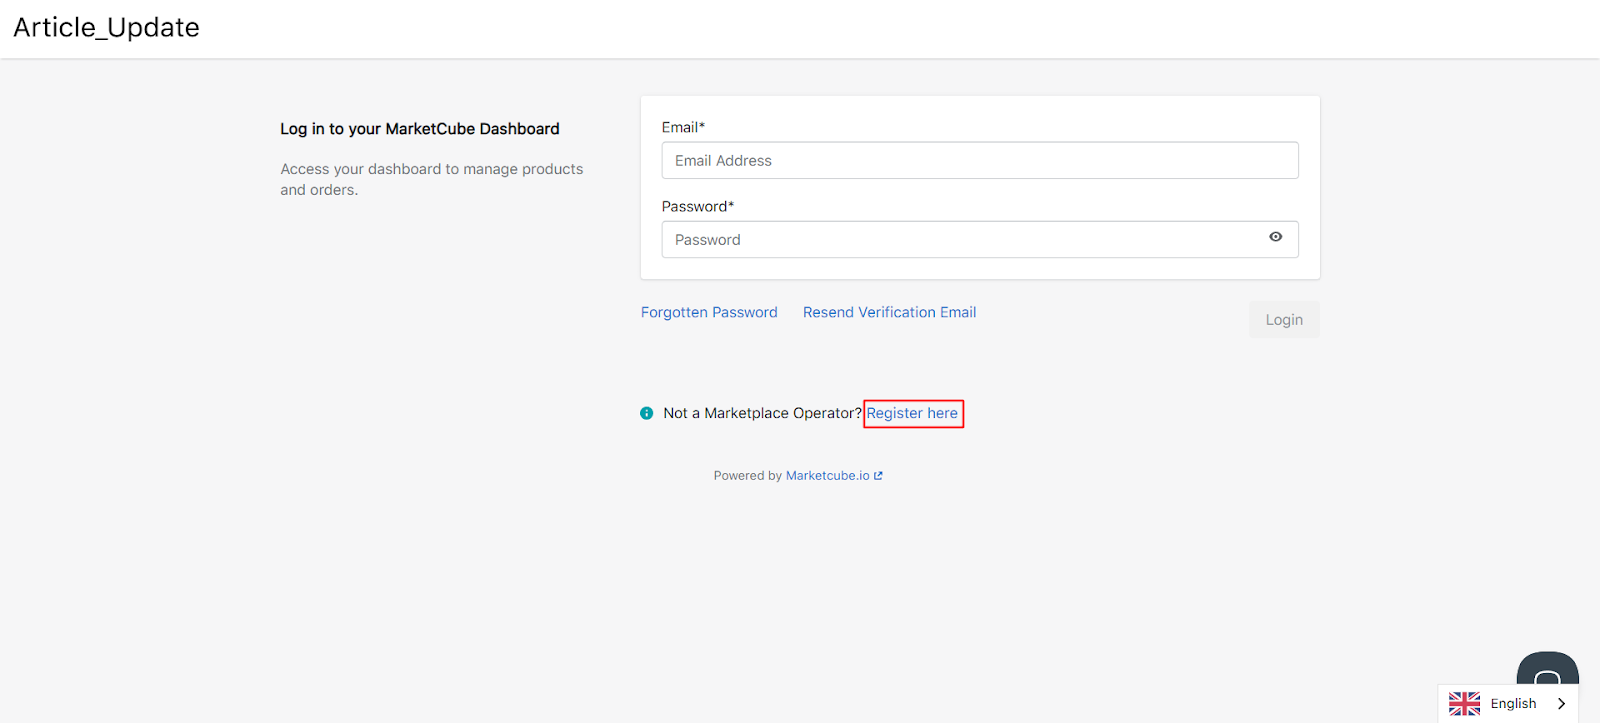This screenshot has width=1600, height=723.
Task: Expand the English language selector chevron
Action: (1561, 704)
